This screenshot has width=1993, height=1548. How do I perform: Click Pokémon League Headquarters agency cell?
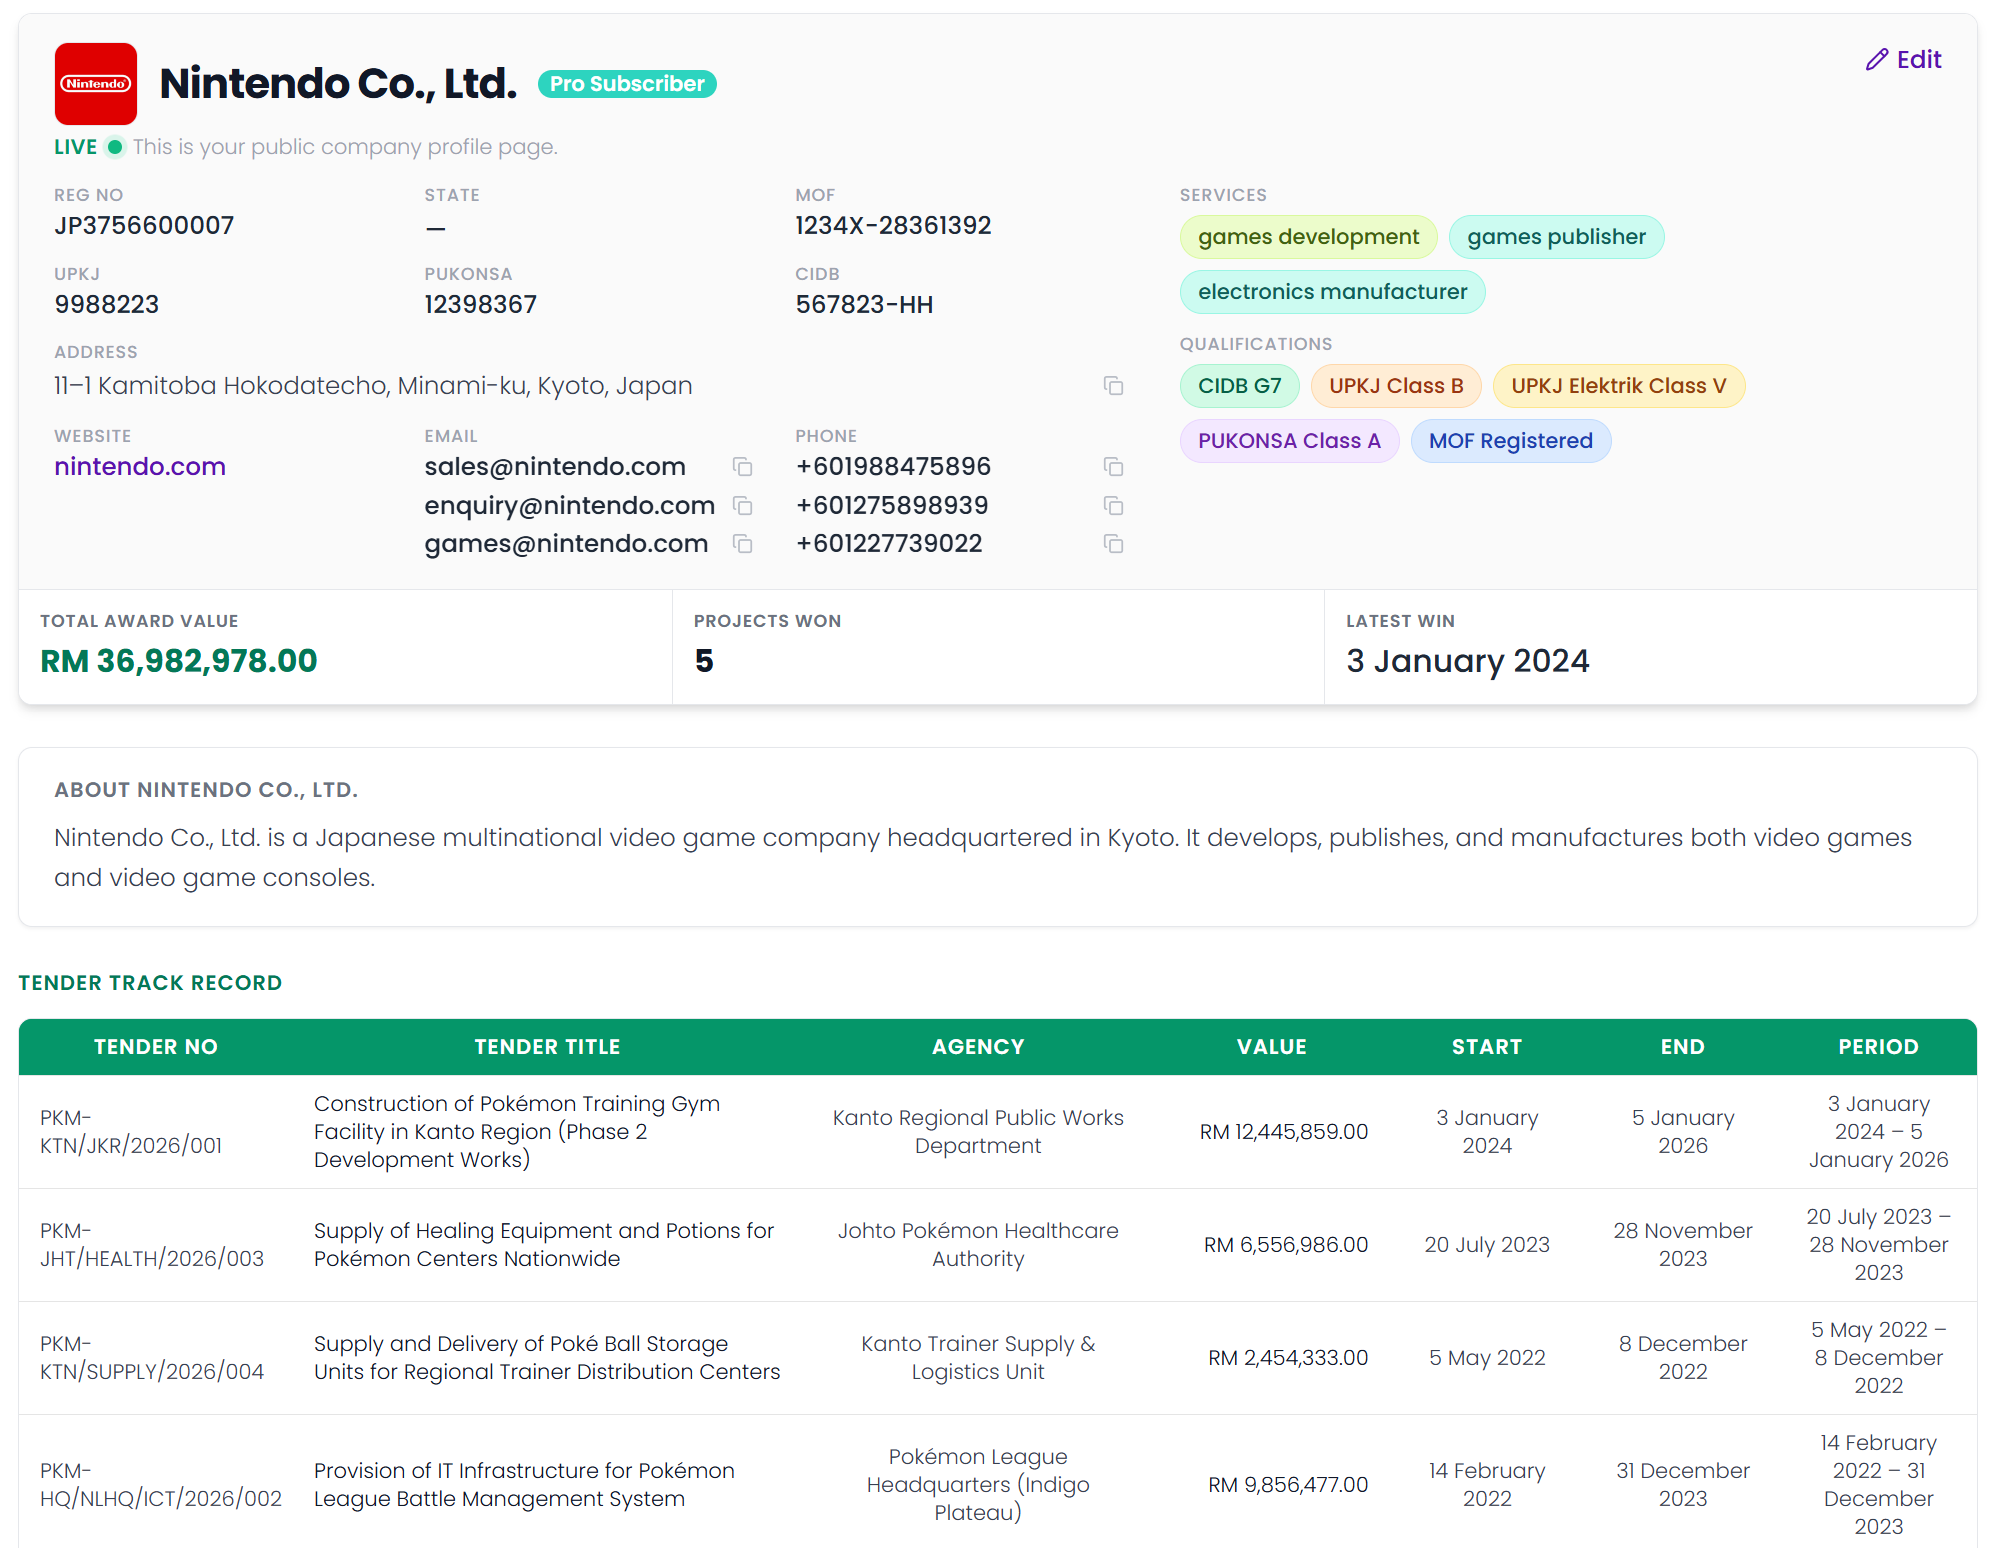tap(978, 1485)
